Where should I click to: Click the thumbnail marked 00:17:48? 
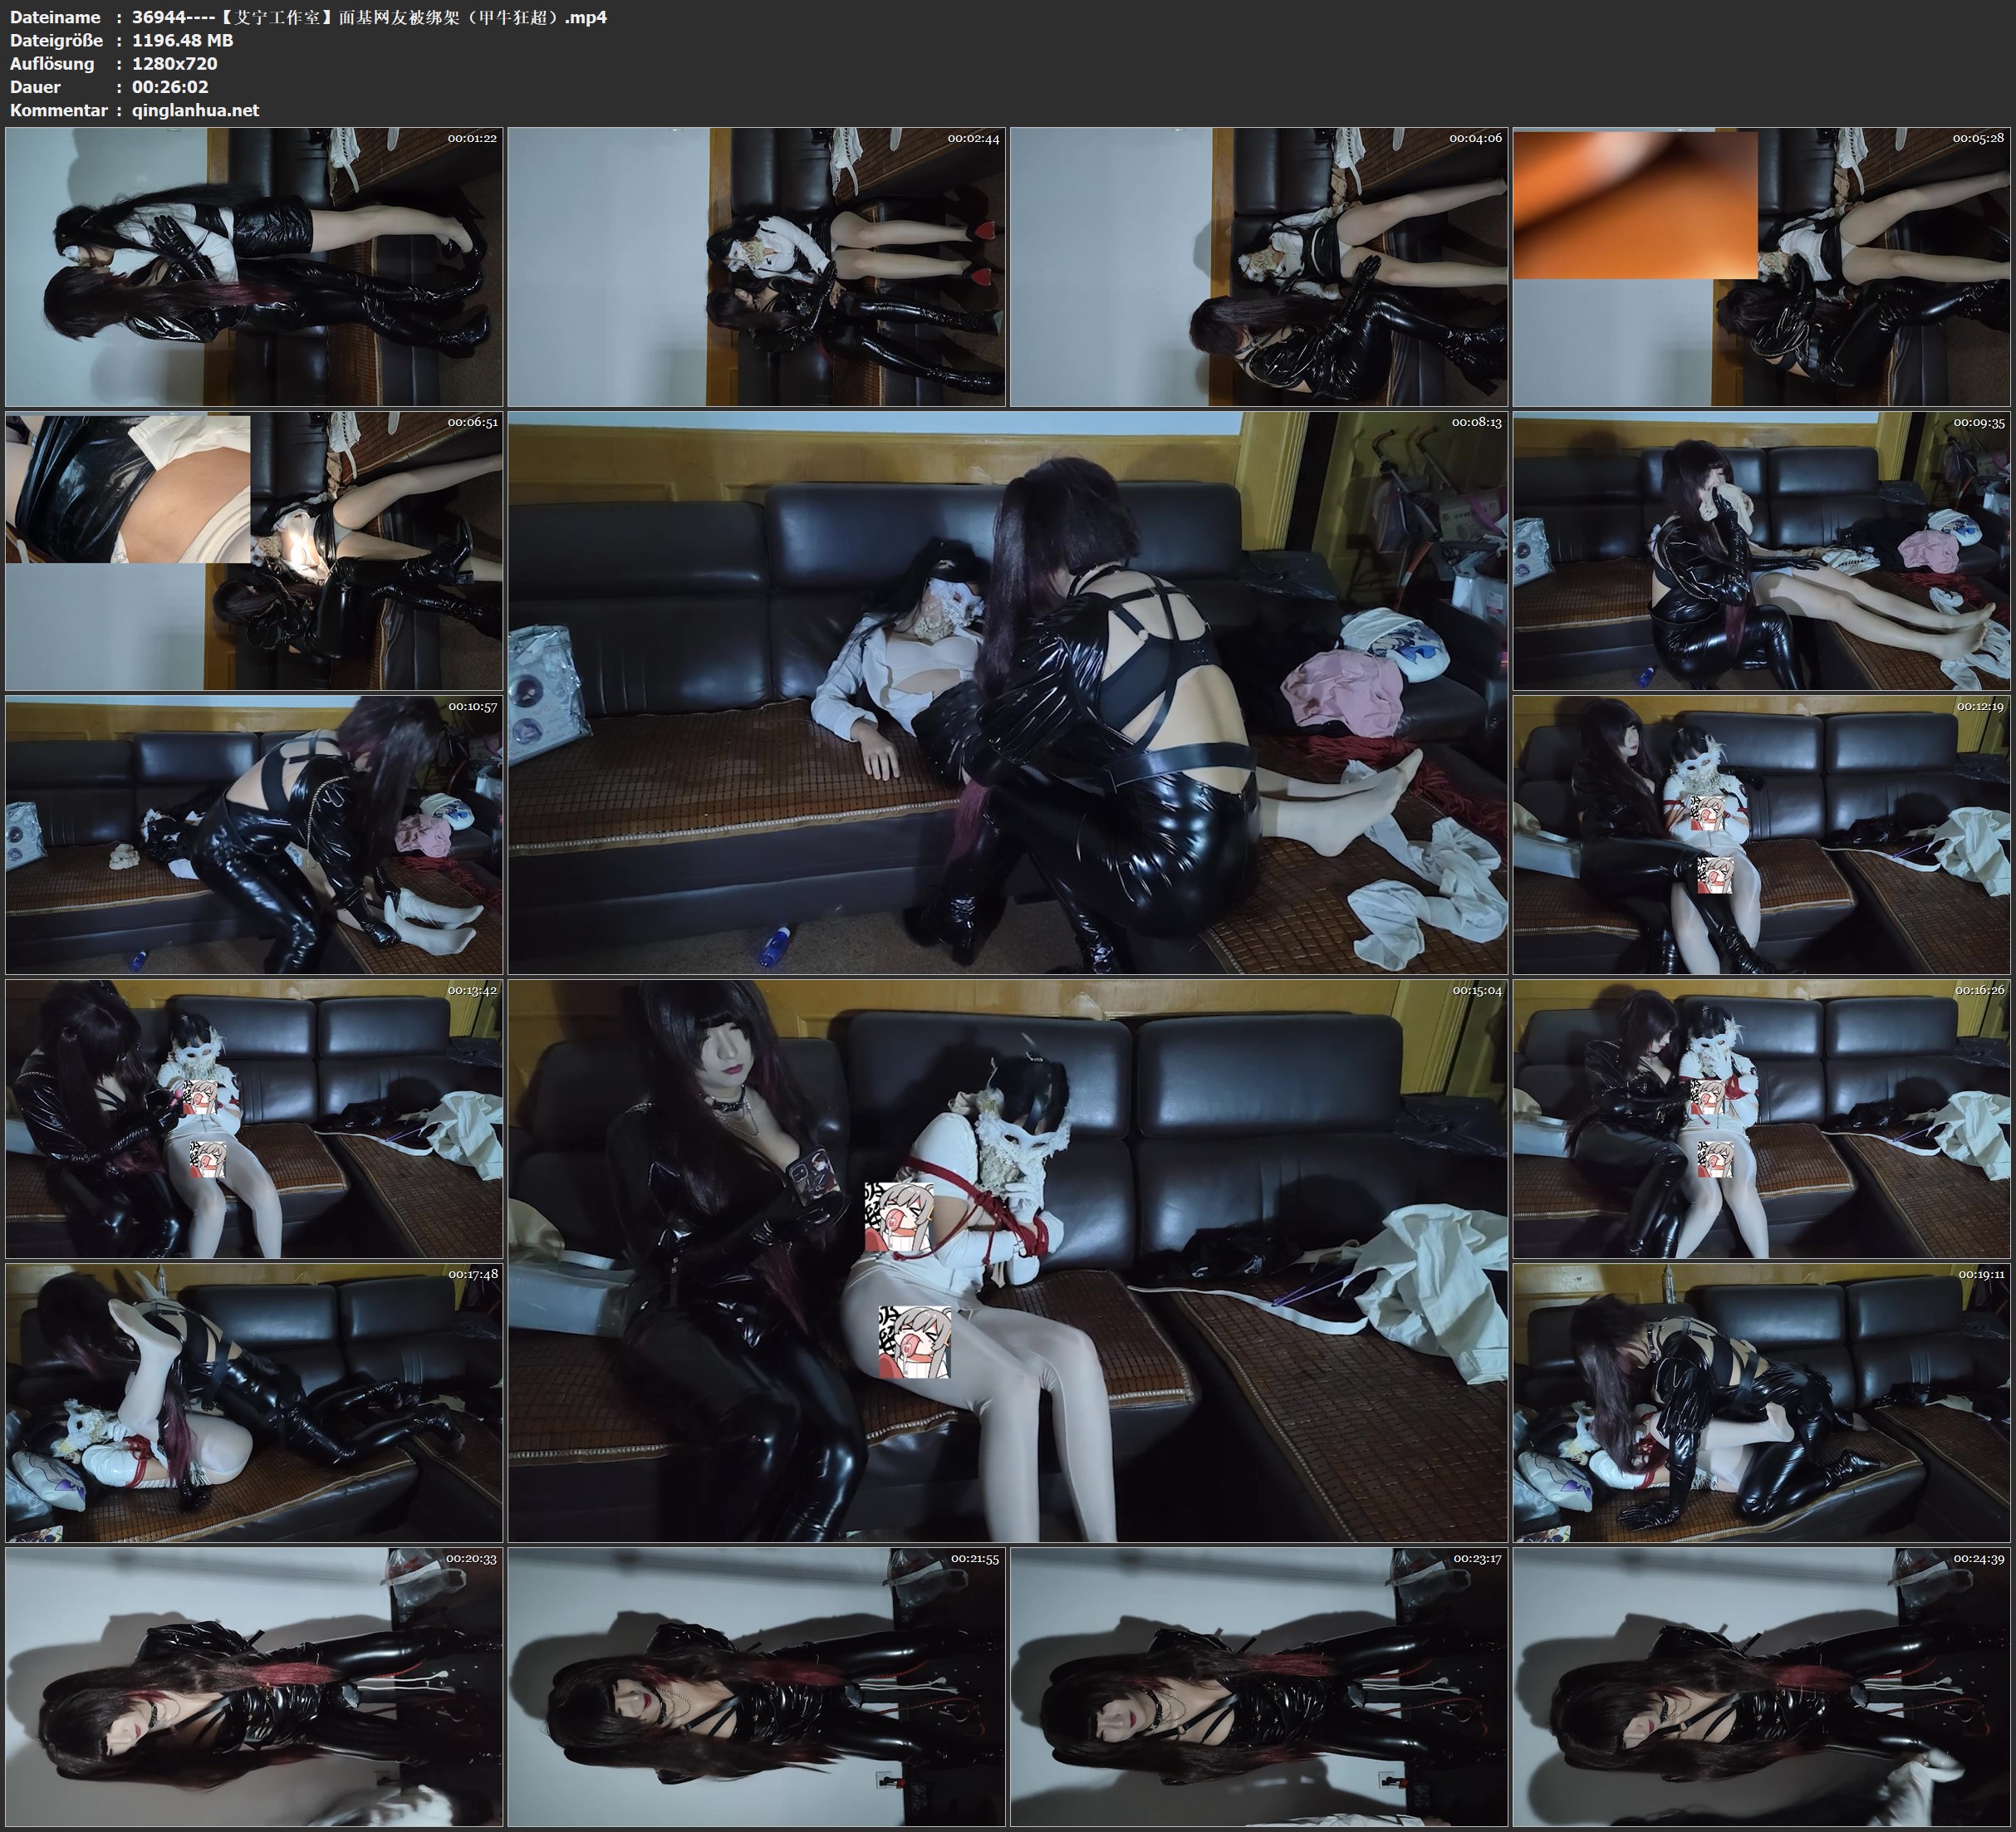tap(254, 1403)
